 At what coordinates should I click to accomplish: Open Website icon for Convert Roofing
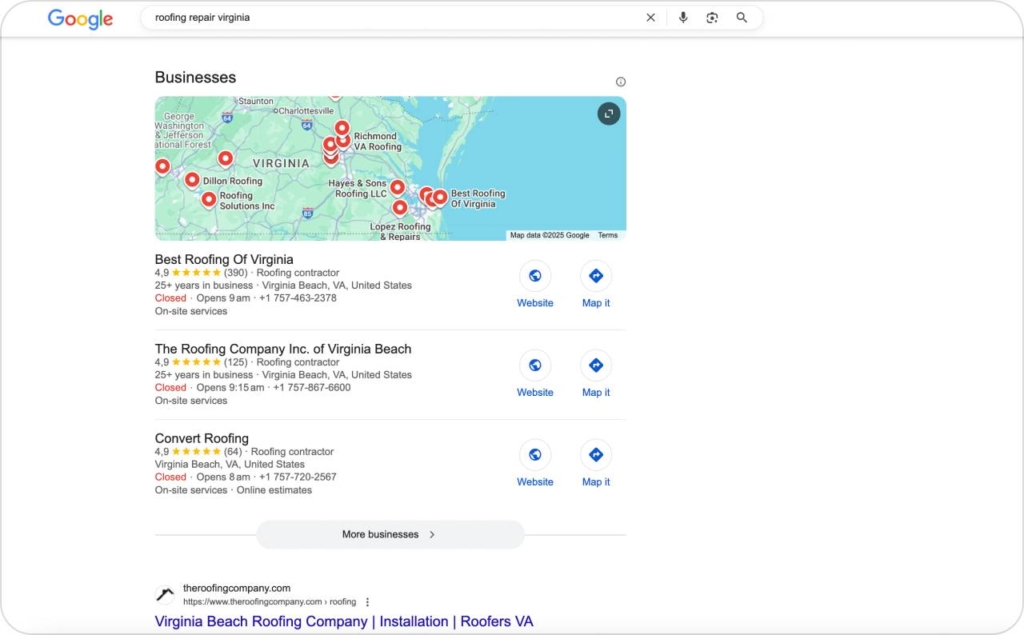pyautogui.click(x=535, y=455)
